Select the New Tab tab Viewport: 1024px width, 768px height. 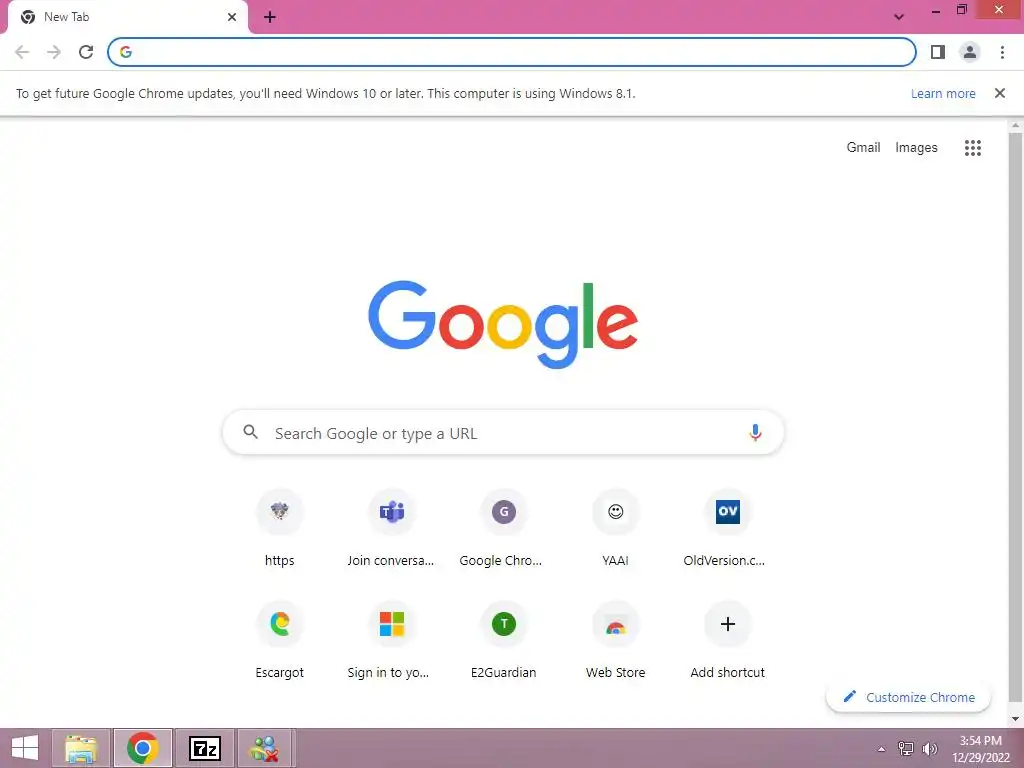pos(127,17)
